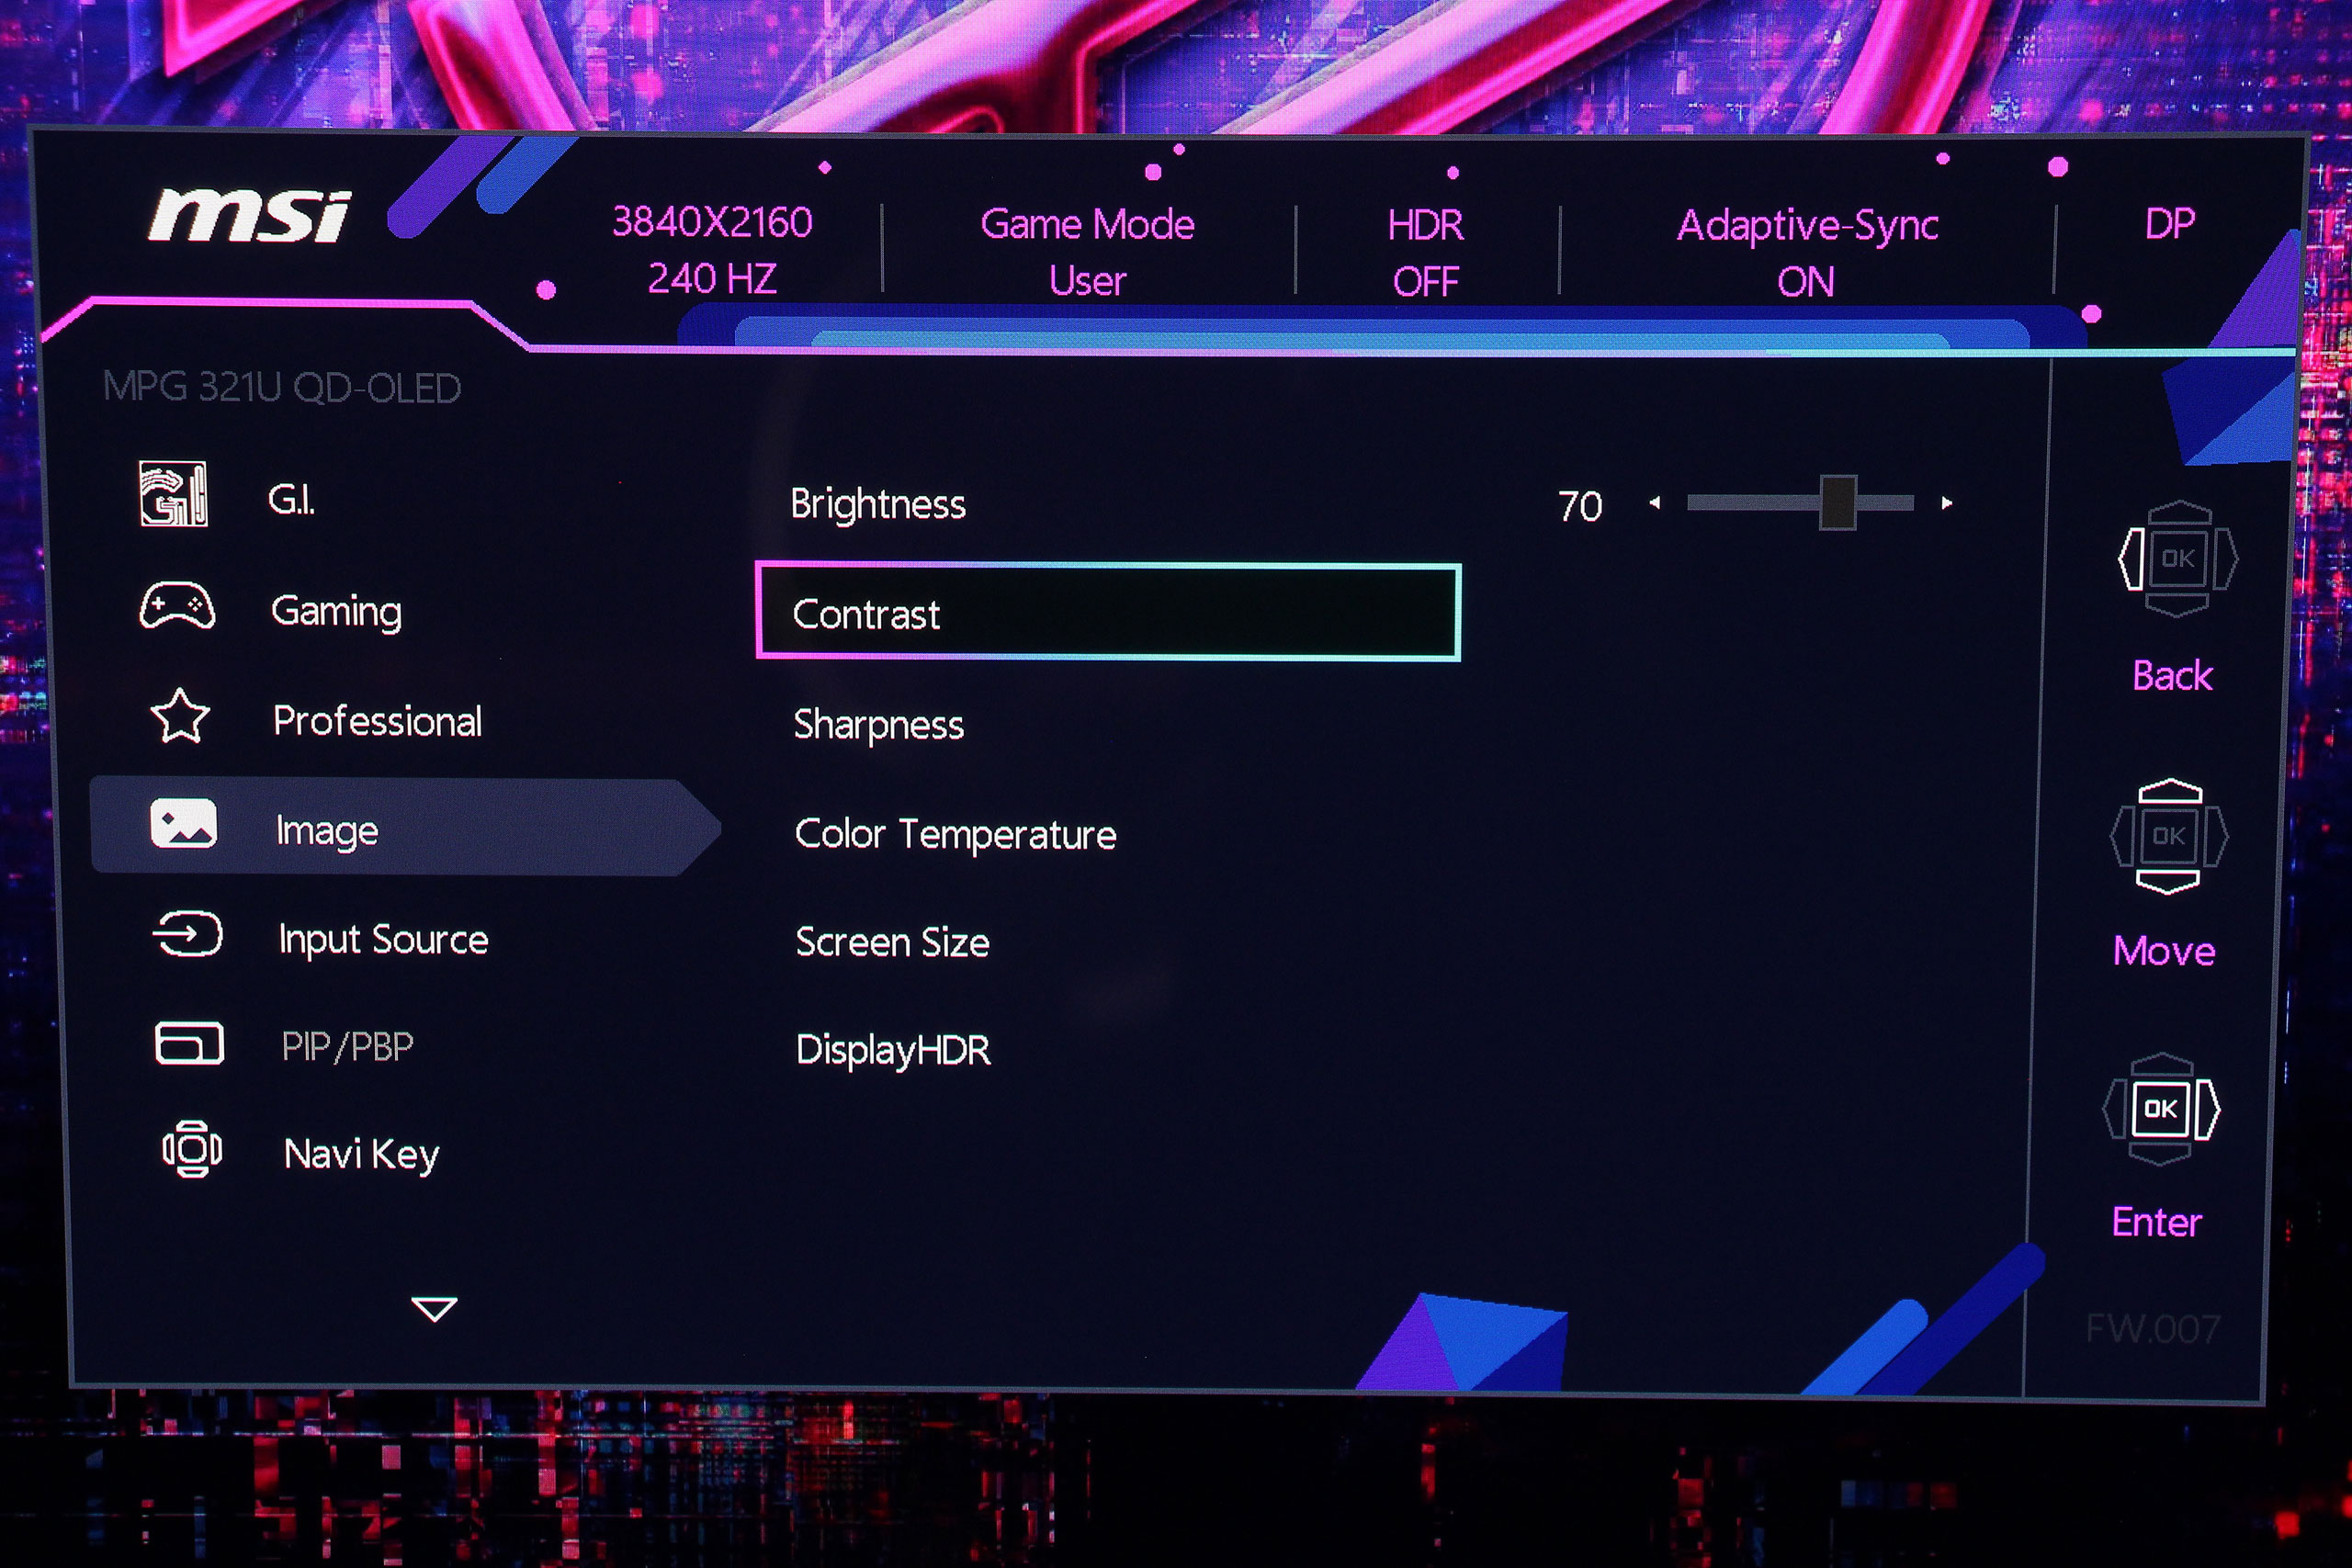Click the G.I. menu icon
The width and height of the screenshot is (2352, 1568).
[173, 494]
